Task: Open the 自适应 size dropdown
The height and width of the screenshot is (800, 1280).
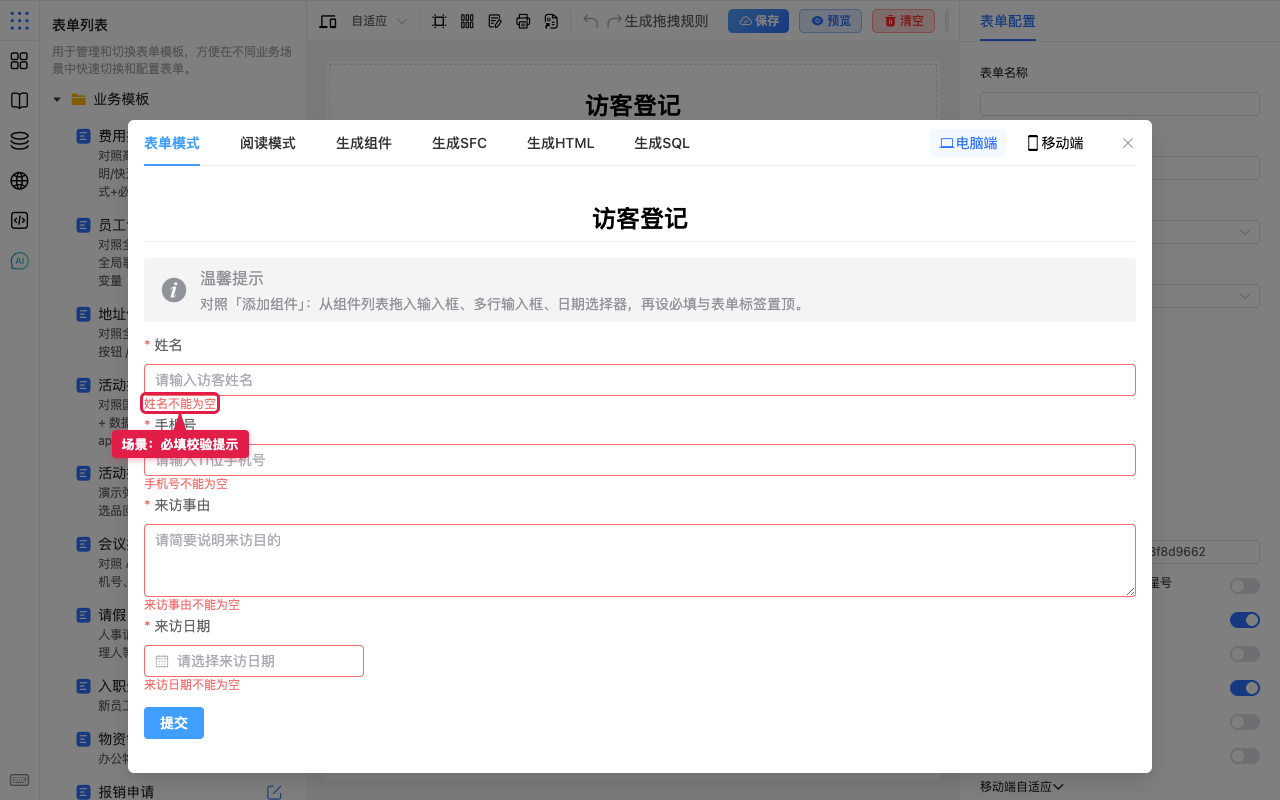Action: 379,21
